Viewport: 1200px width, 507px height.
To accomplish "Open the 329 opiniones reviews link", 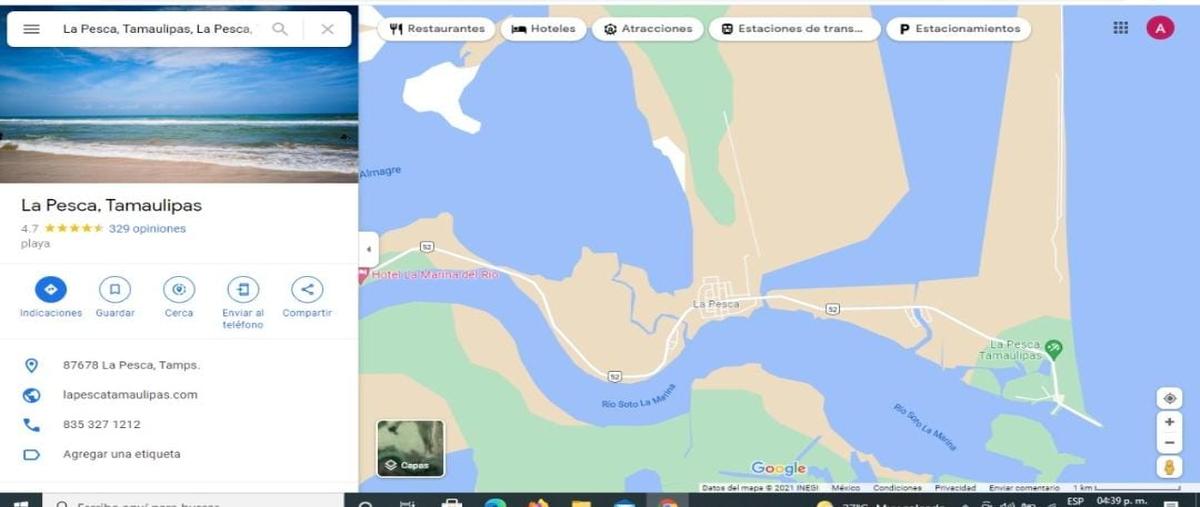I will (147, 229).
